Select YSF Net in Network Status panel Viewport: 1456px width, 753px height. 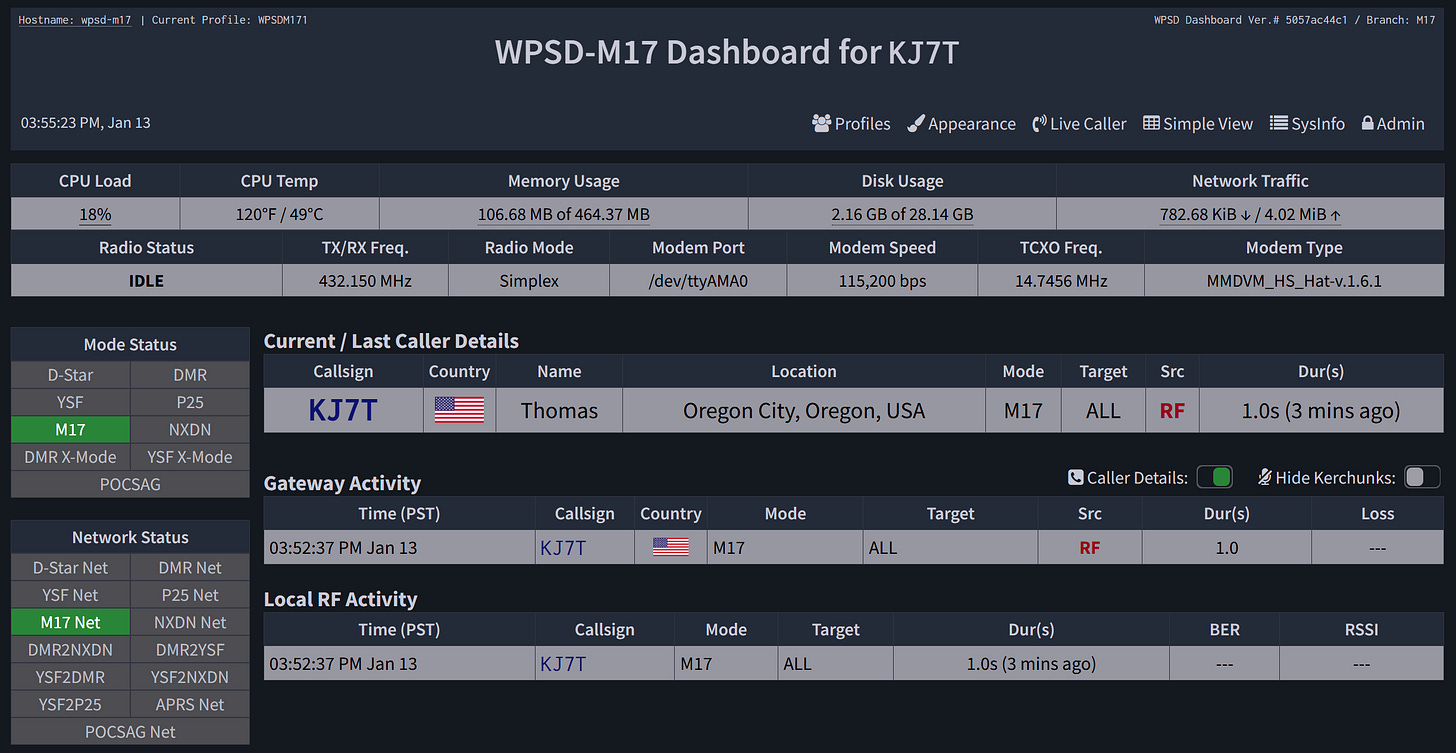tap(70, 594)
